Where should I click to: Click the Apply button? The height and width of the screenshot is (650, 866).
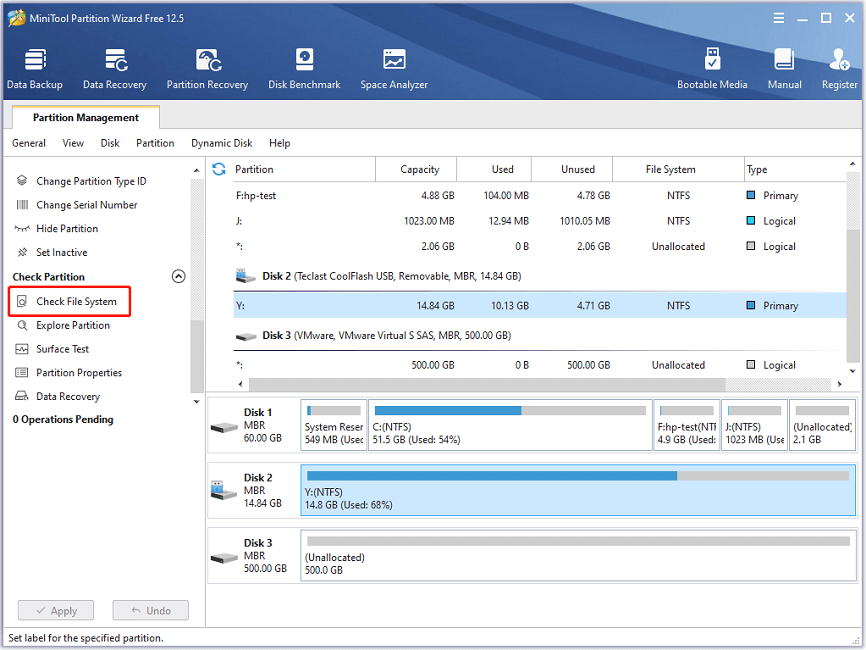point(55,610)
